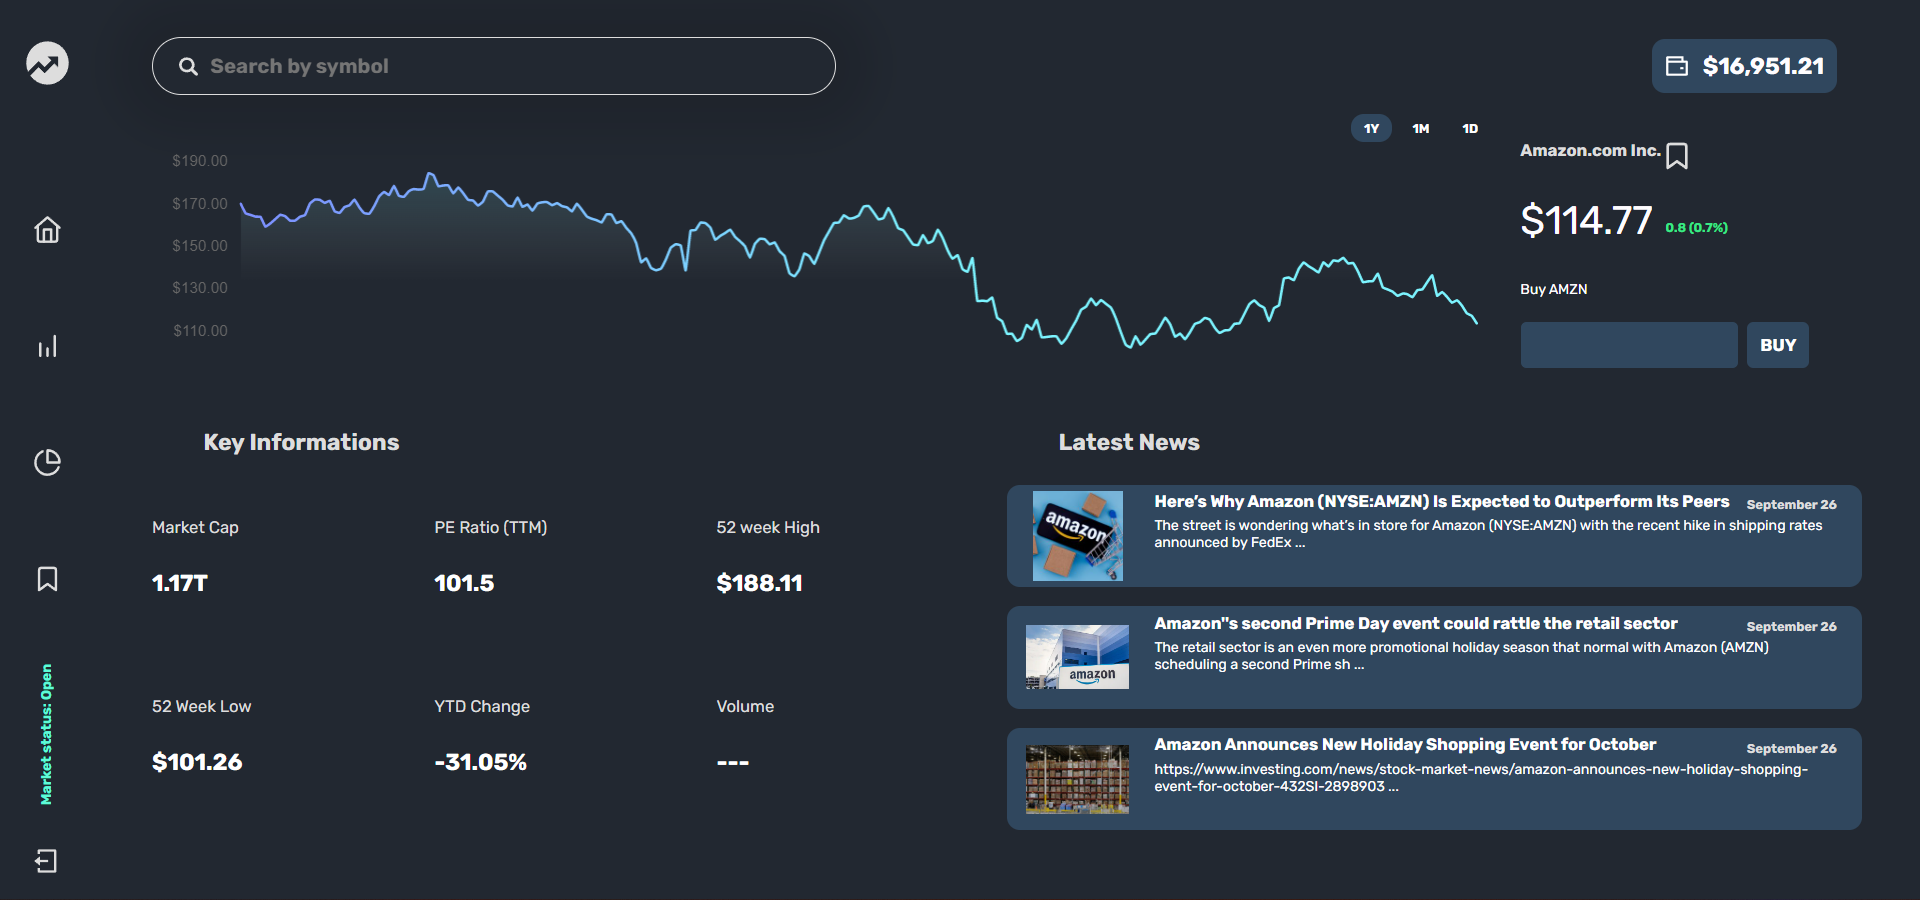Open the sidebar bookmarks watchlist
Screen dimensions: 1920x900
[47, 579]
